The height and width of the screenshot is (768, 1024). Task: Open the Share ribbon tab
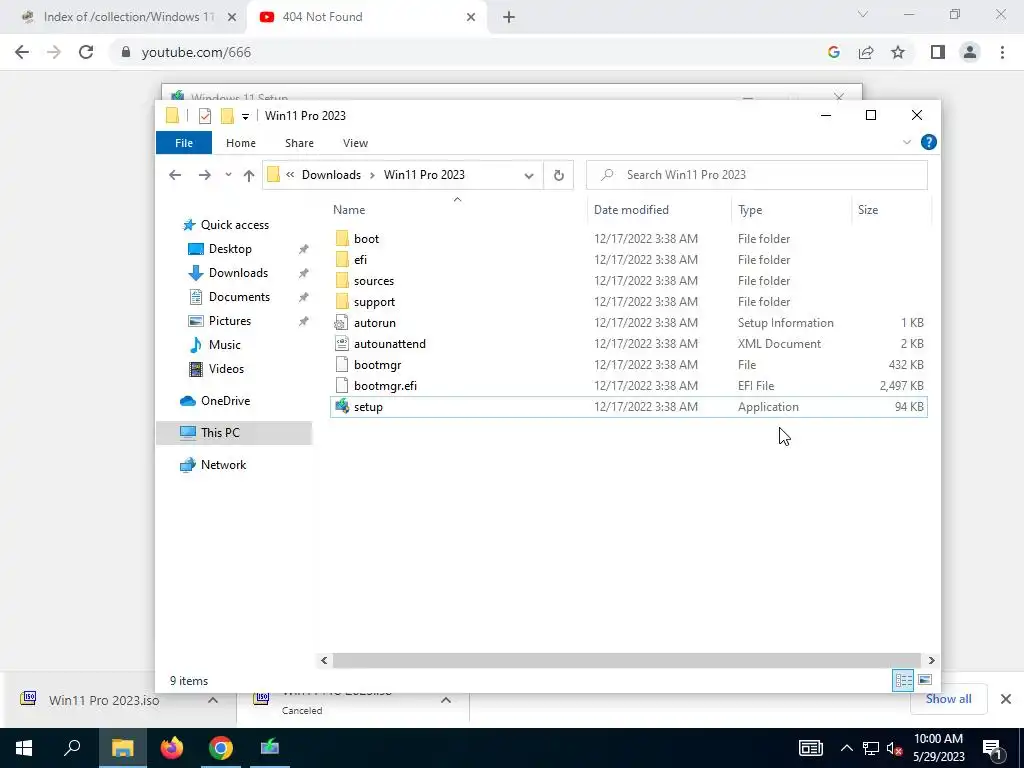[299, 143]
